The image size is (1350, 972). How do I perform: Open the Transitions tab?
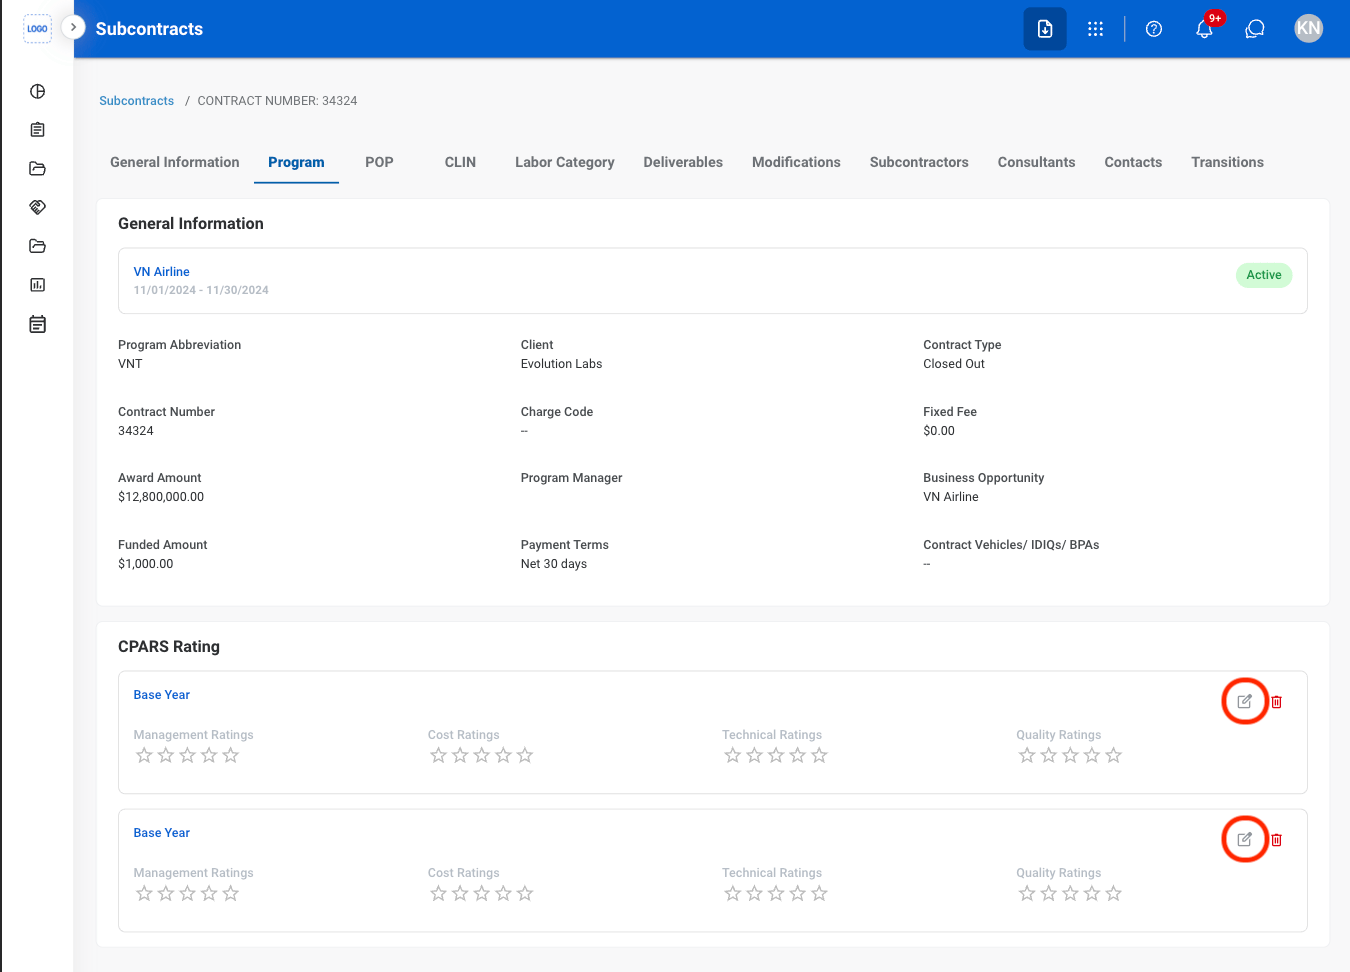(x=1227, y=162)
